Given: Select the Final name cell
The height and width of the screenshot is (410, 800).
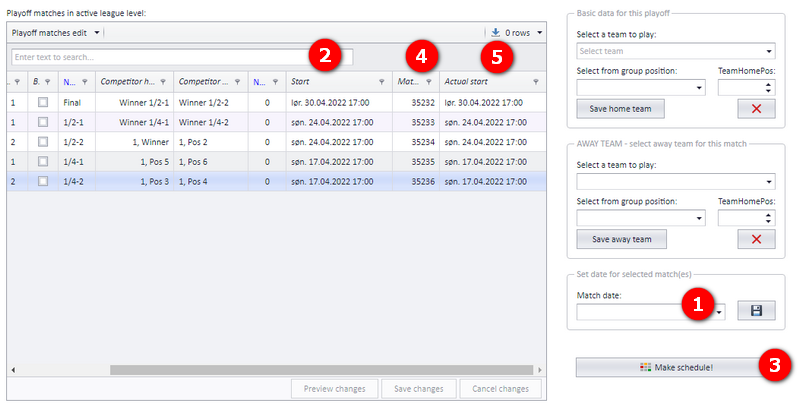Looking at the screenshot, I should (x=77, y=102).
